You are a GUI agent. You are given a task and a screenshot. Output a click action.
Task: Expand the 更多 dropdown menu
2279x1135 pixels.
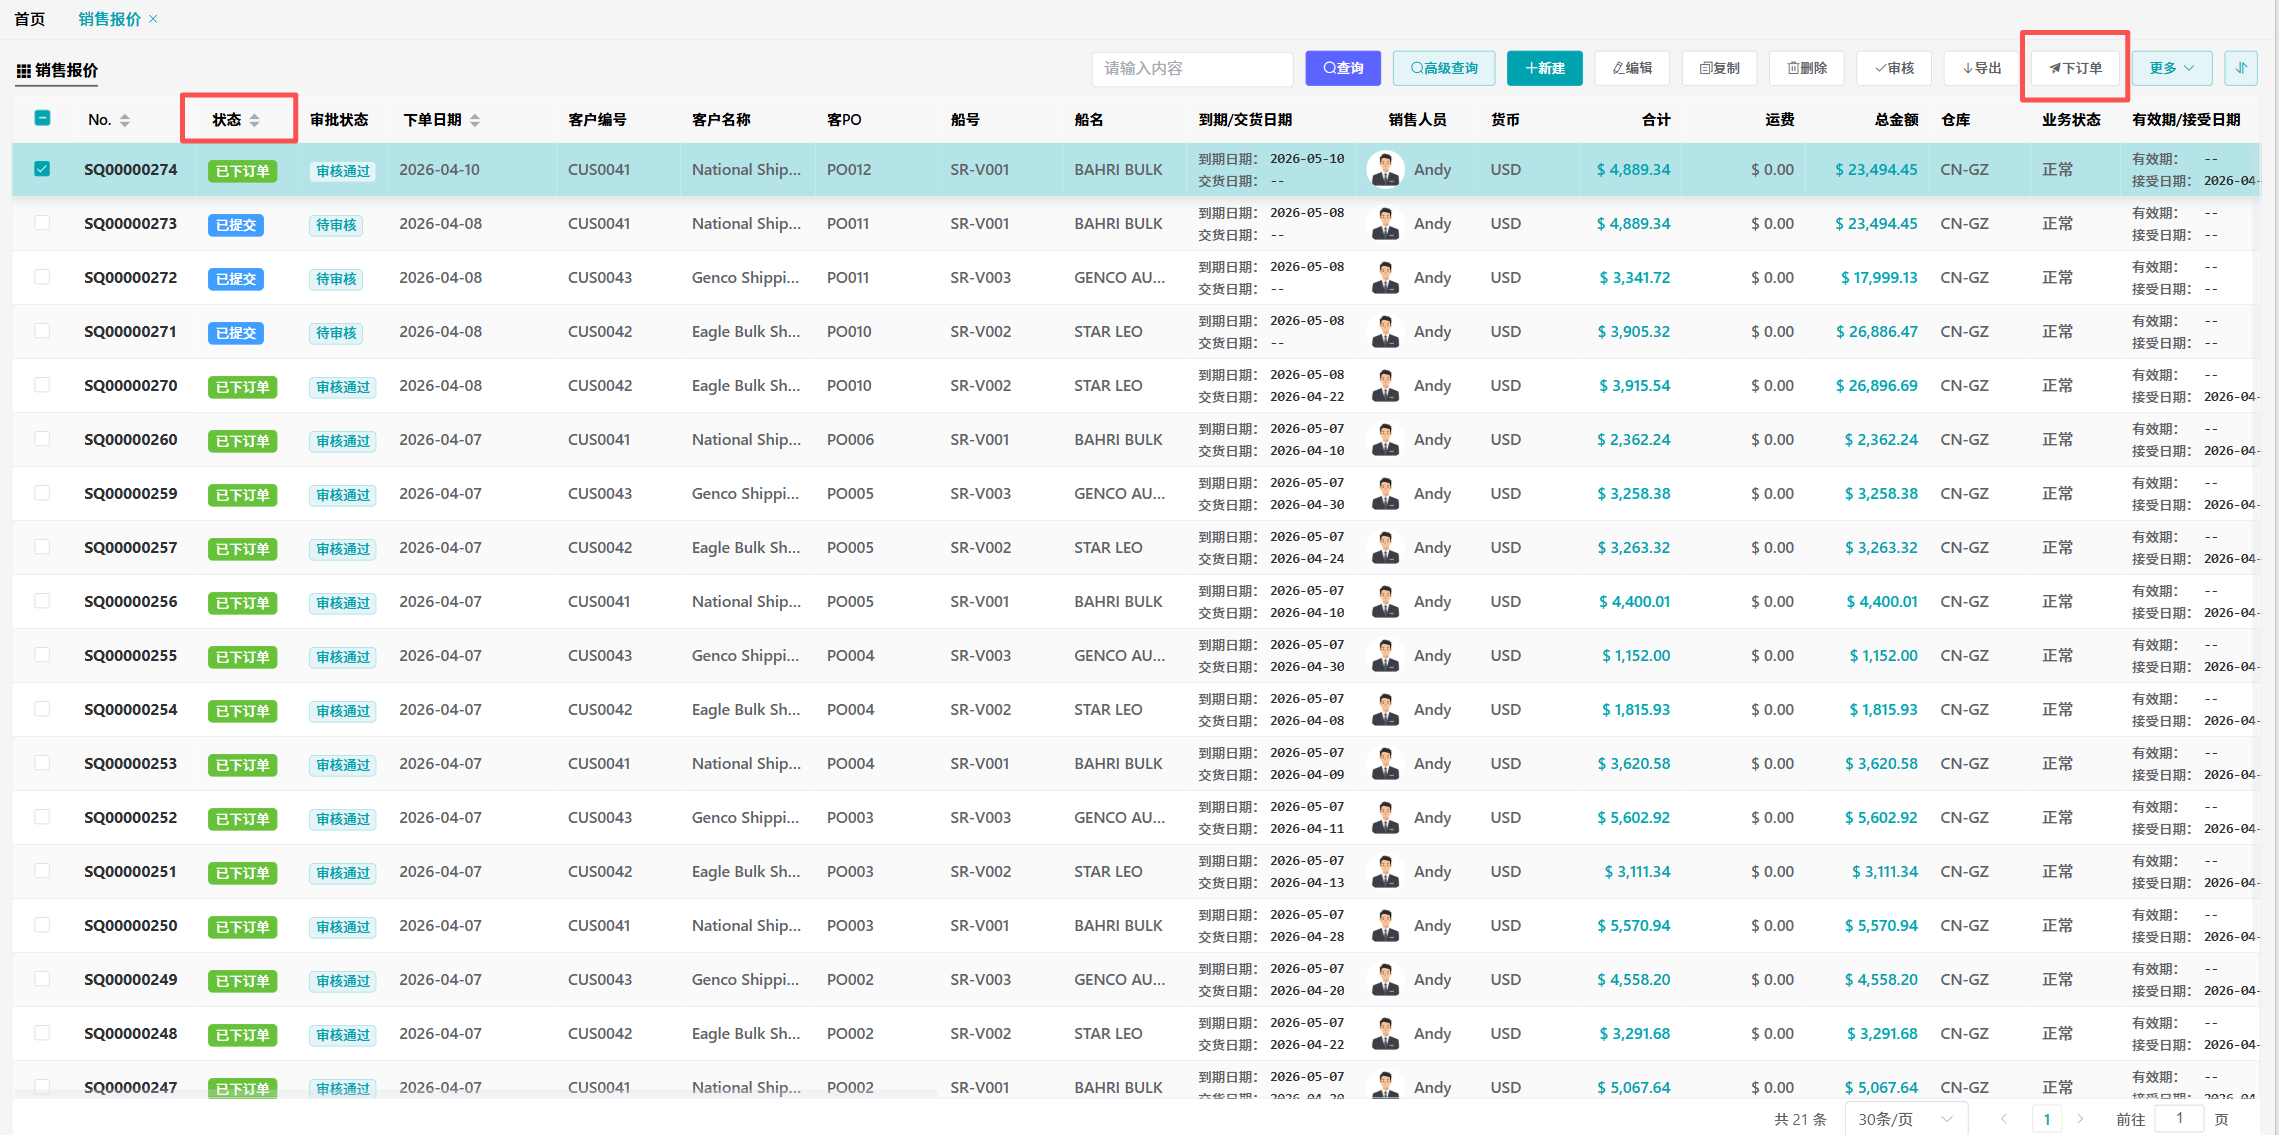coord(2171,68)
